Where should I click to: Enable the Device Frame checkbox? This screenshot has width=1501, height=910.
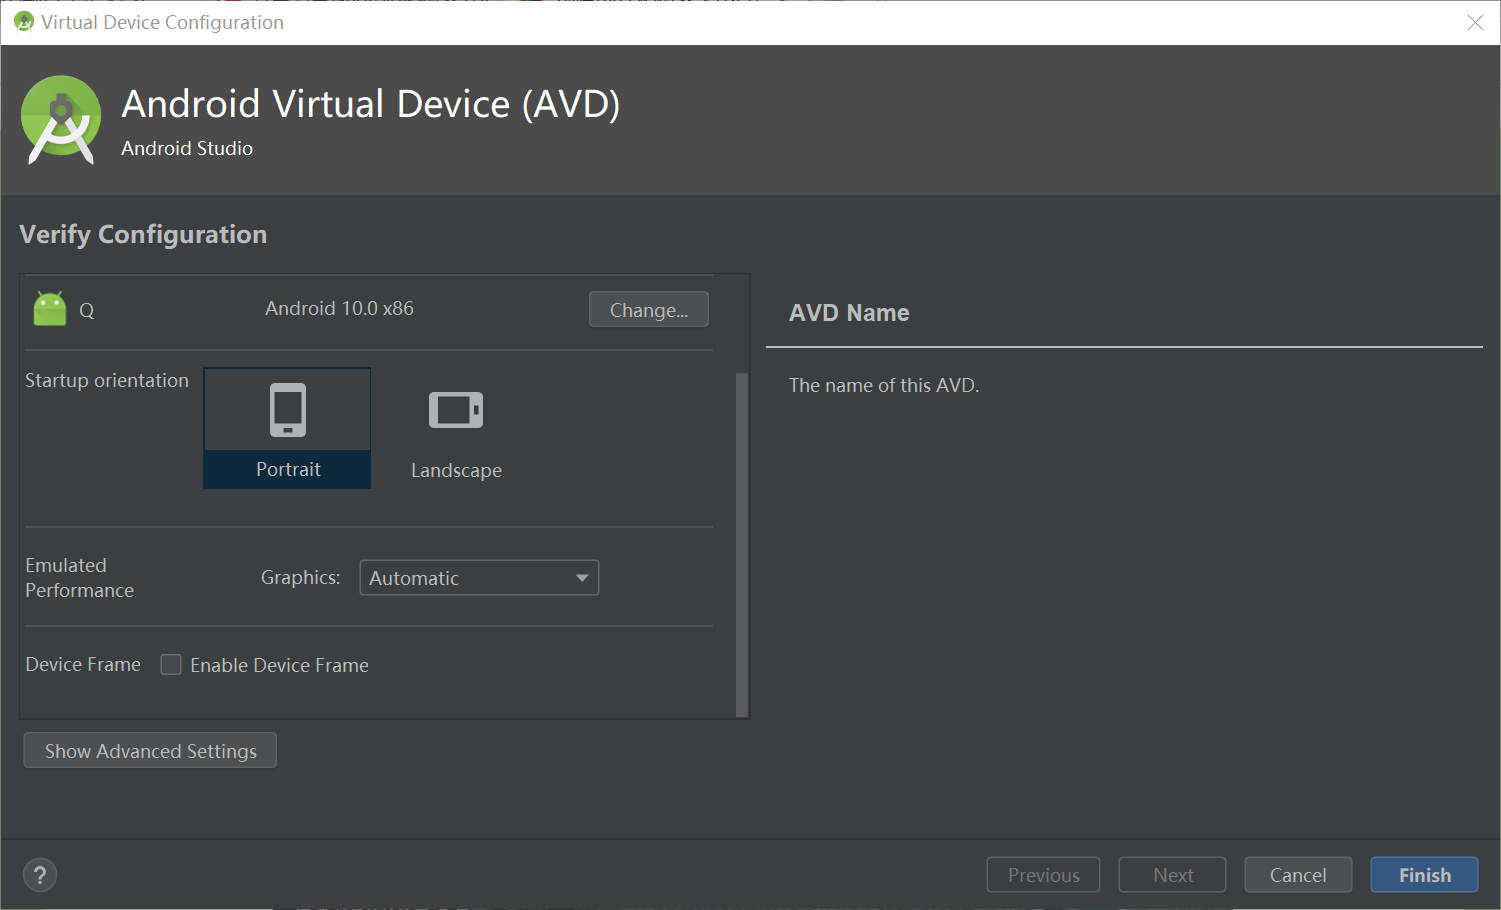[x=171, y=665]
